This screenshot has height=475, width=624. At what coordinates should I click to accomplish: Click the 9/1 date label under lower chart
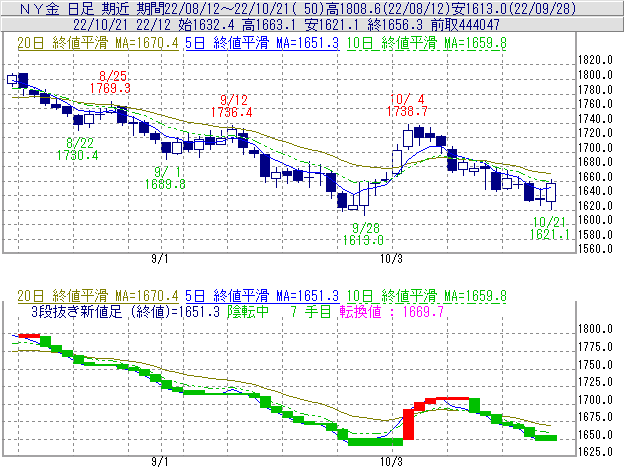(x=160, y=462)
